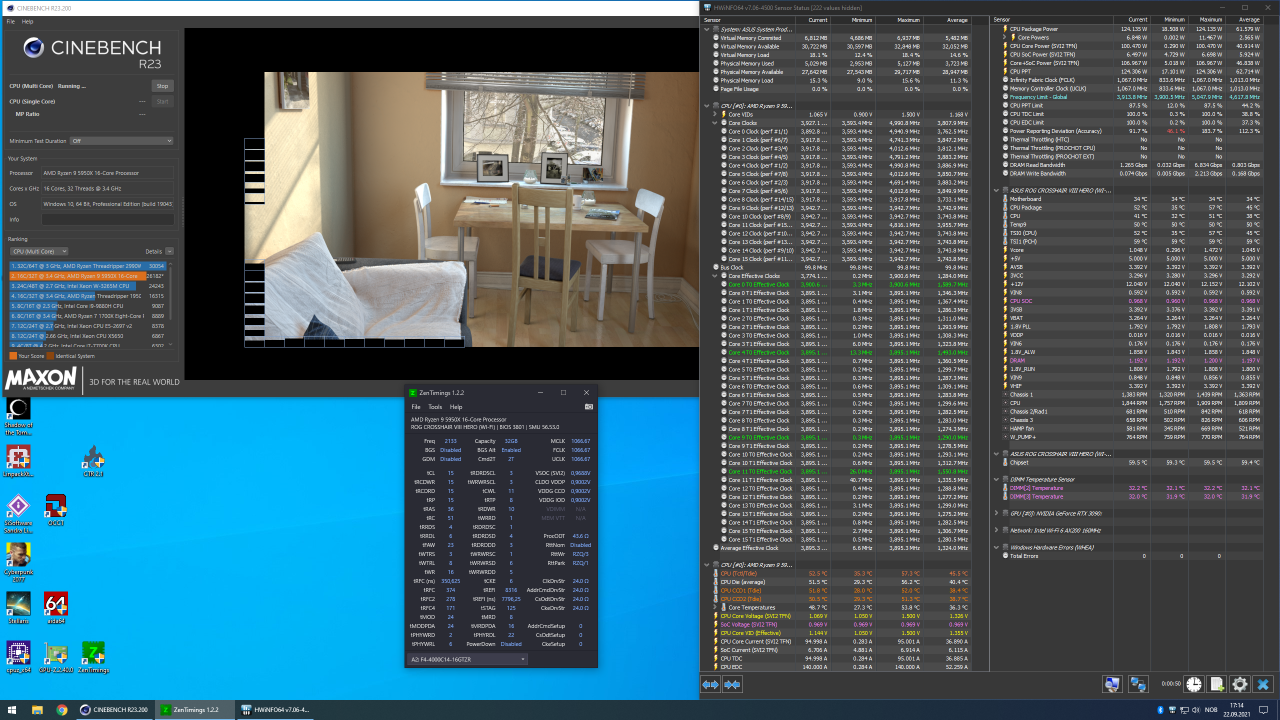
Task: Expand the GPU [#0] NVIDIA GeForce RTX section
Action: (x=997, y=513)
